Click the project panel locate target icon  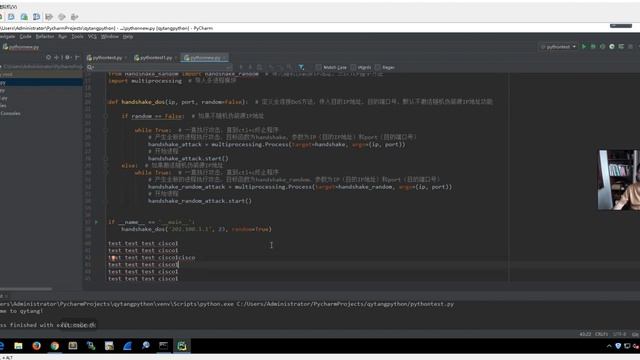(49, 58)
